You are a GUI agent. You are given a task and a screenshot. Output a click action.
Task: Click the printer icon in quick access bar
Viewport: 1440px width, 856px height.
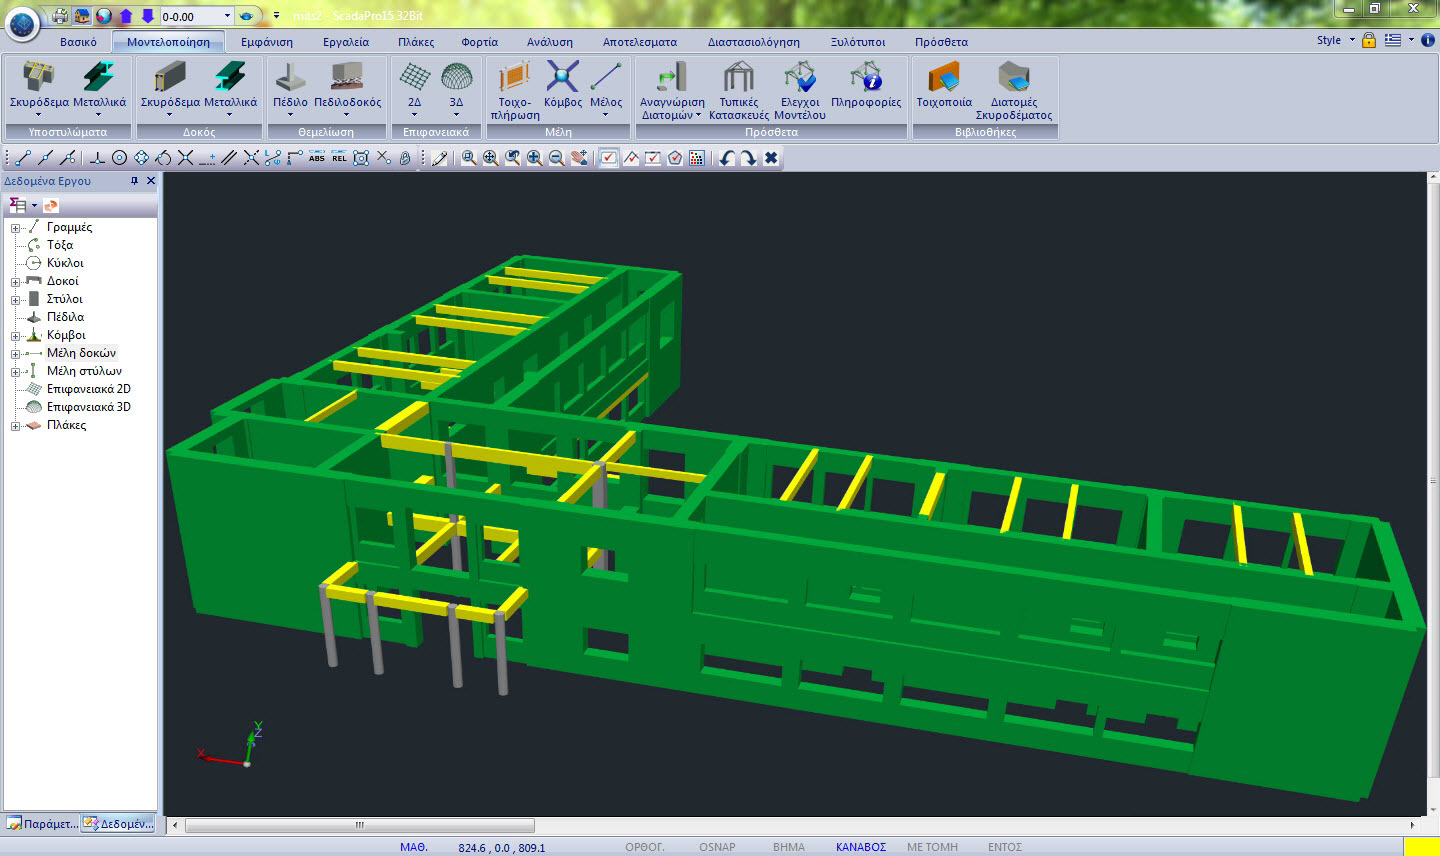click(x=60, y=16)
